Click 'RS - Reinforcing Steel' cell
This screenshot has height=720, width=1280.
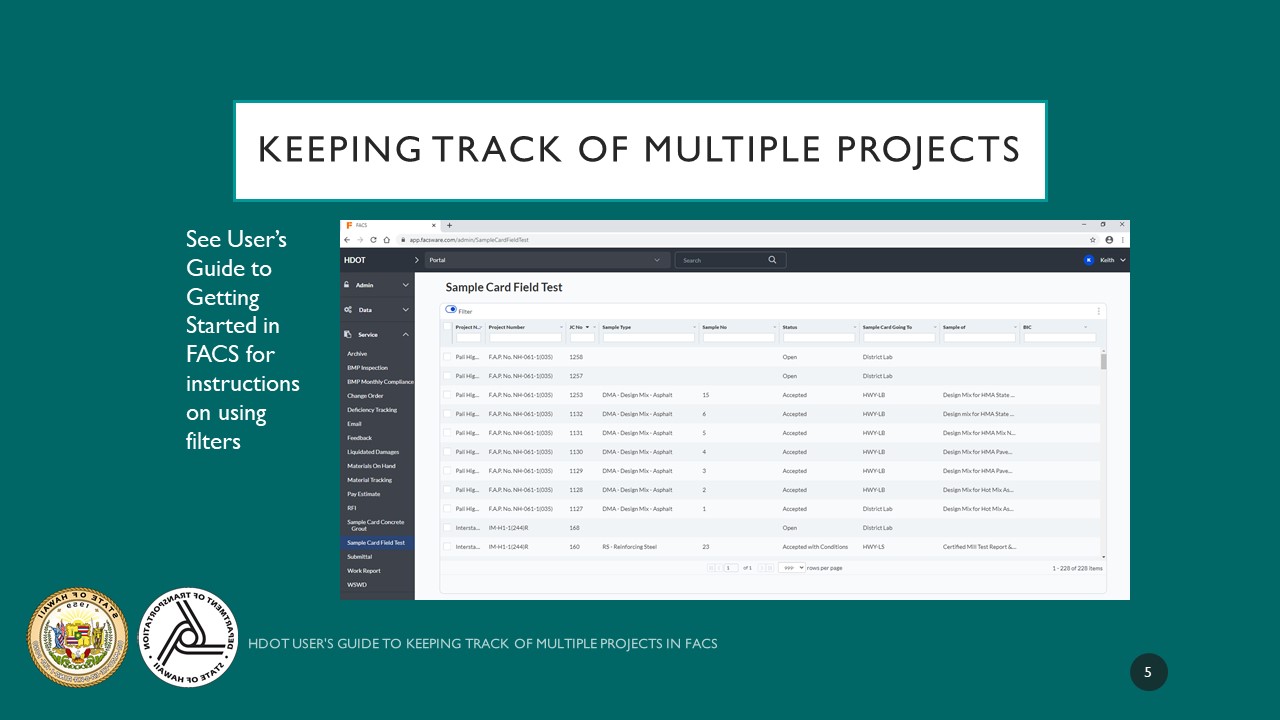tap(629, 547)
